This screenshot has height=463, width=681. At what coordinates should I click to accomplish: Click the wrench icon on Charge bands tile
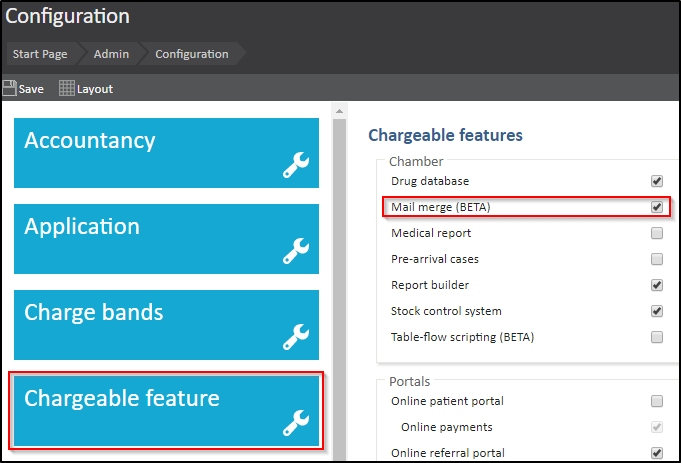pyautogui.click(x=296, y=338)
